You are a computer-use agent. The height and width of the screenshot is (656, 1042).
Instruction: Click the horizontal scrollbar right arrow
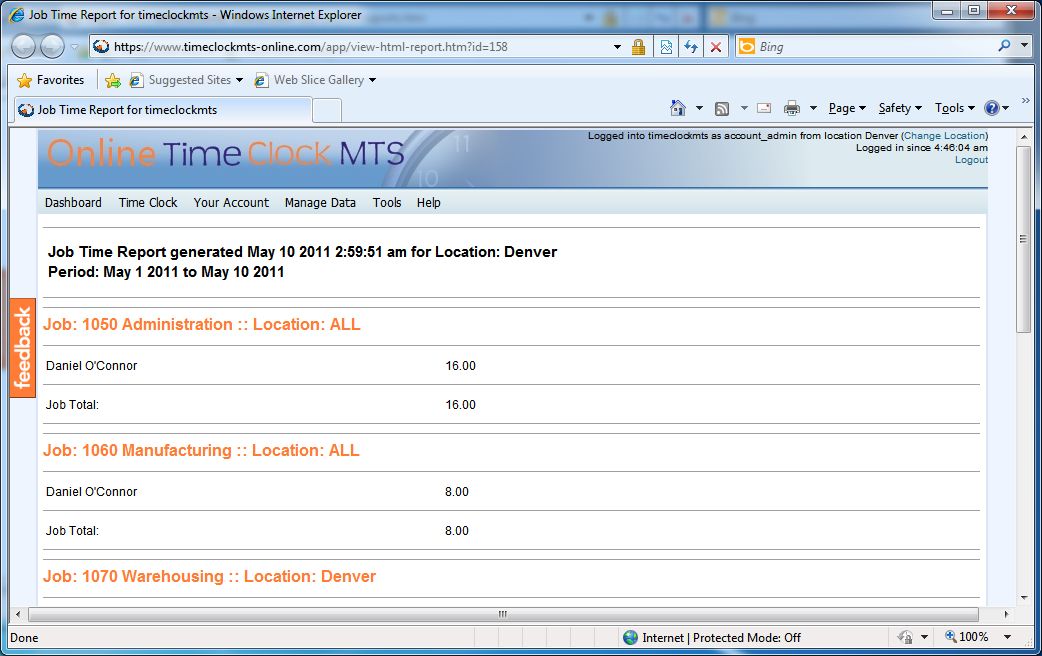point(1006,614)
